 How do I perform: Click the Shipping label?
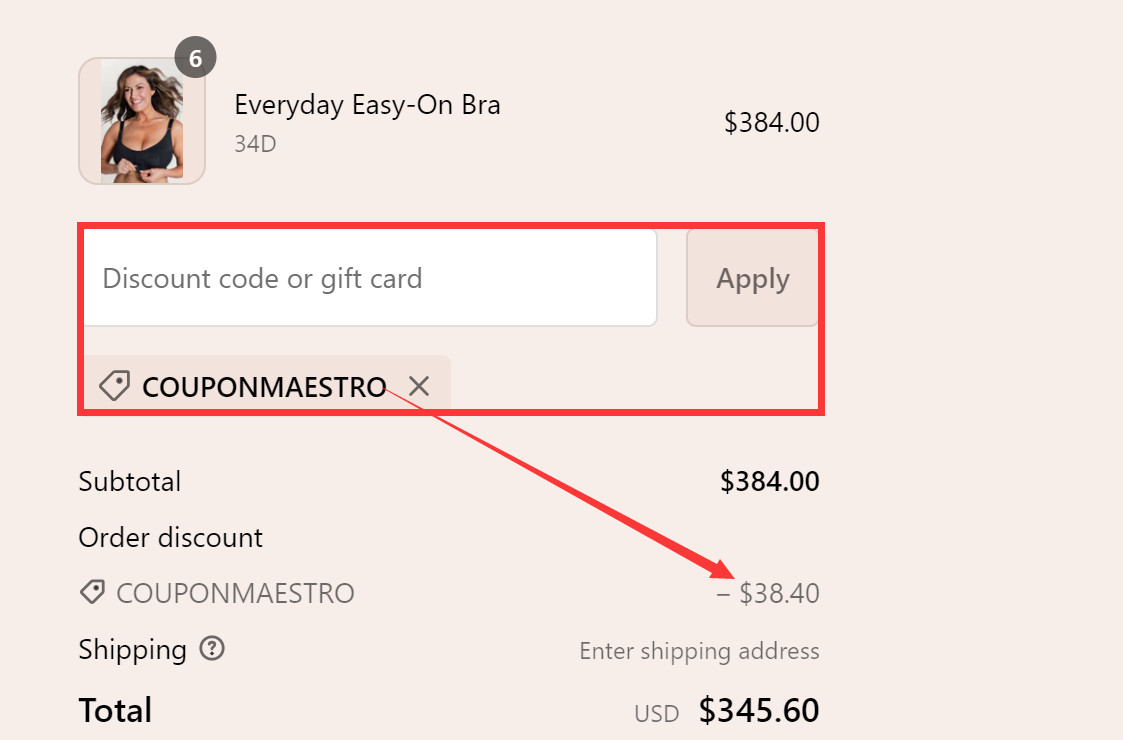(132, 650)
